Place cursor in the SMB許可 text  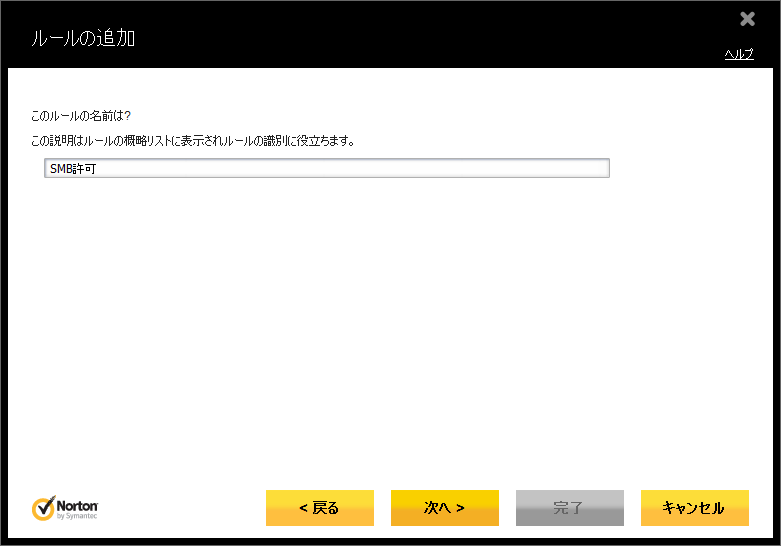click(x=72, y=169)
